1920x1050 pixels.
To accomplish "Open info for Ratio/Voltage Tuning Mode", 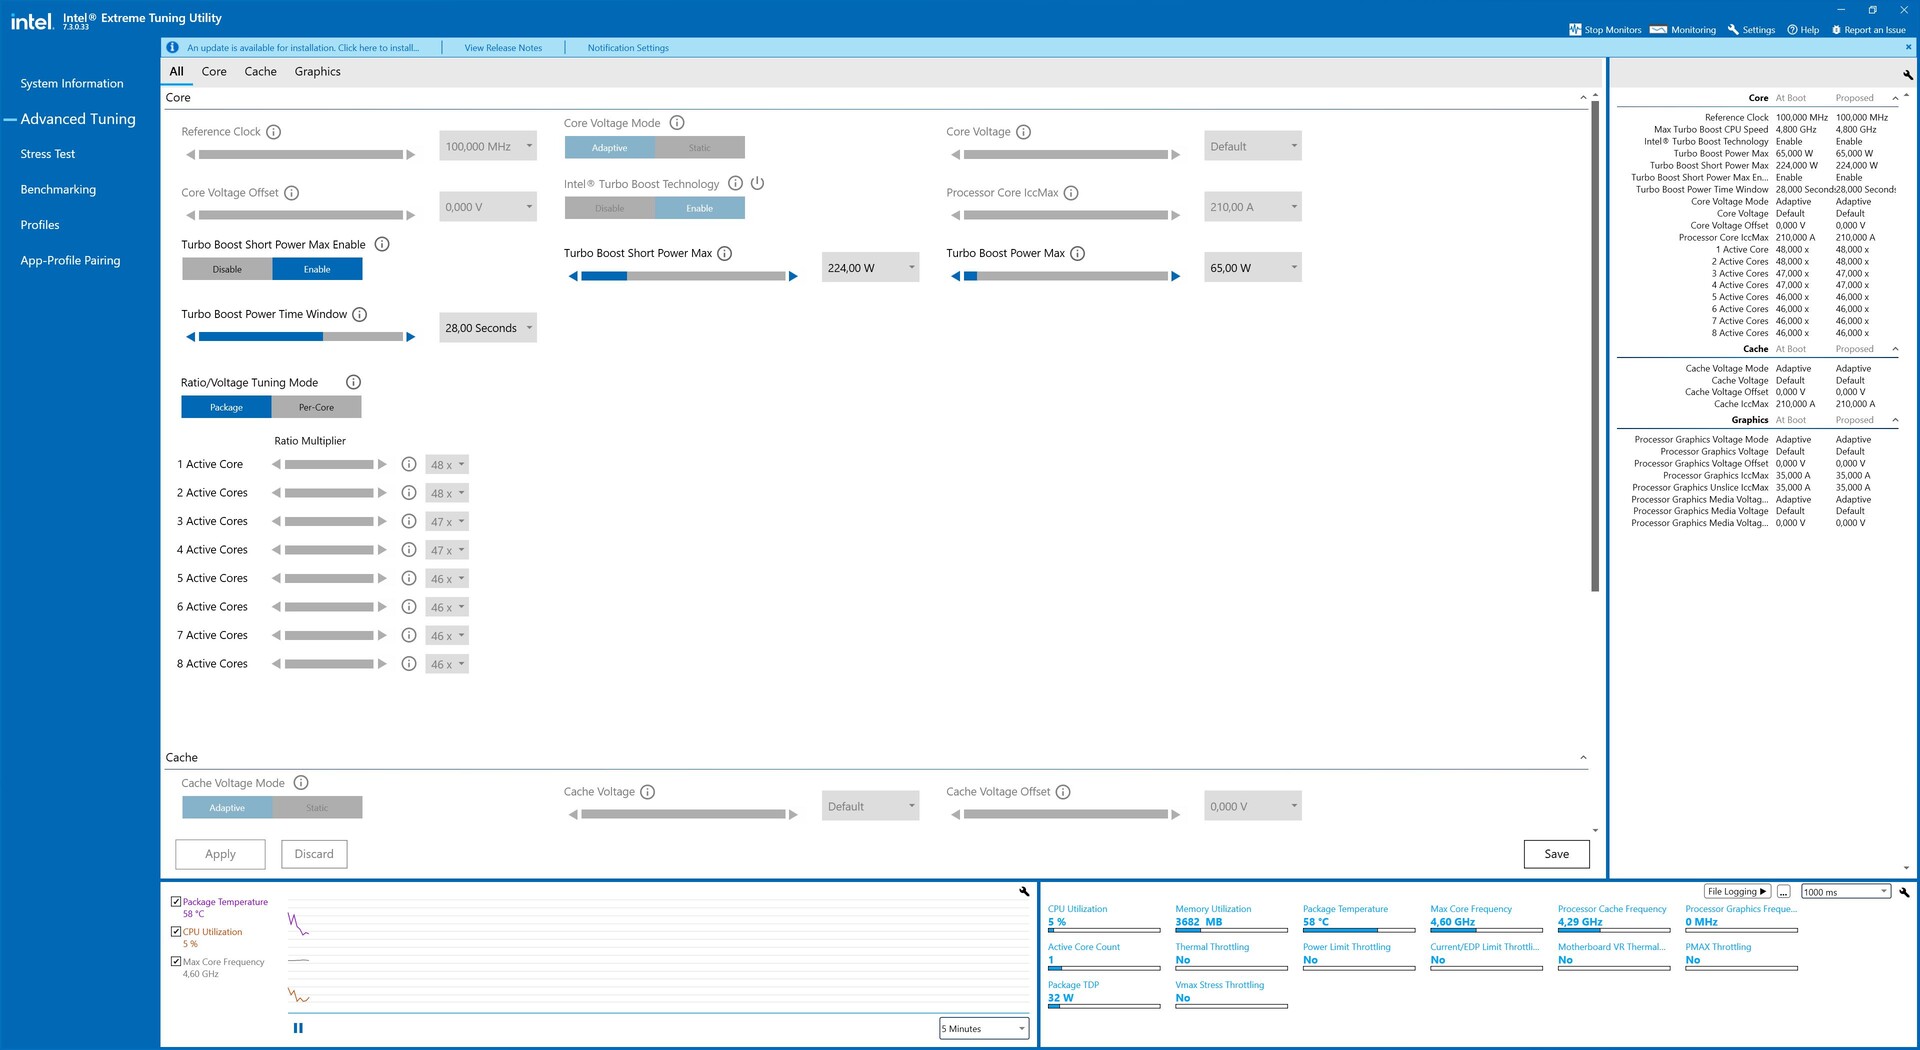I will (x=353, y=383).
